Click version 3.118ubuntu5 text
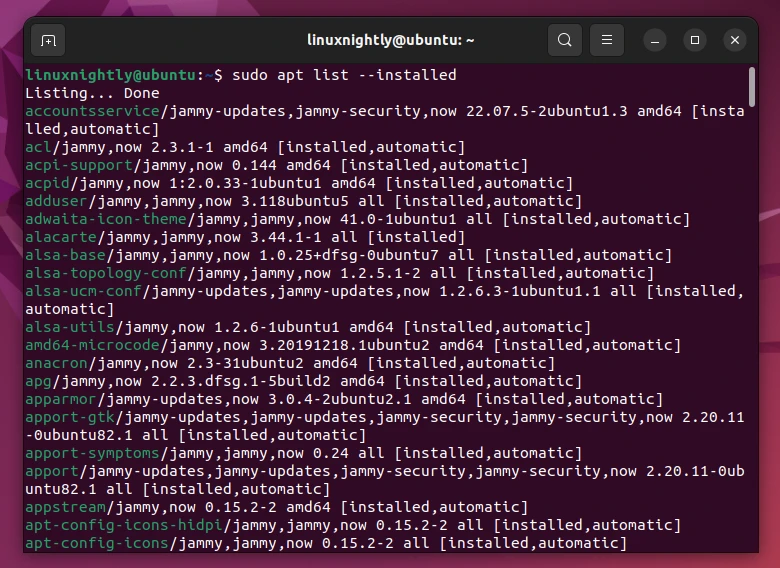 [295, 201]
